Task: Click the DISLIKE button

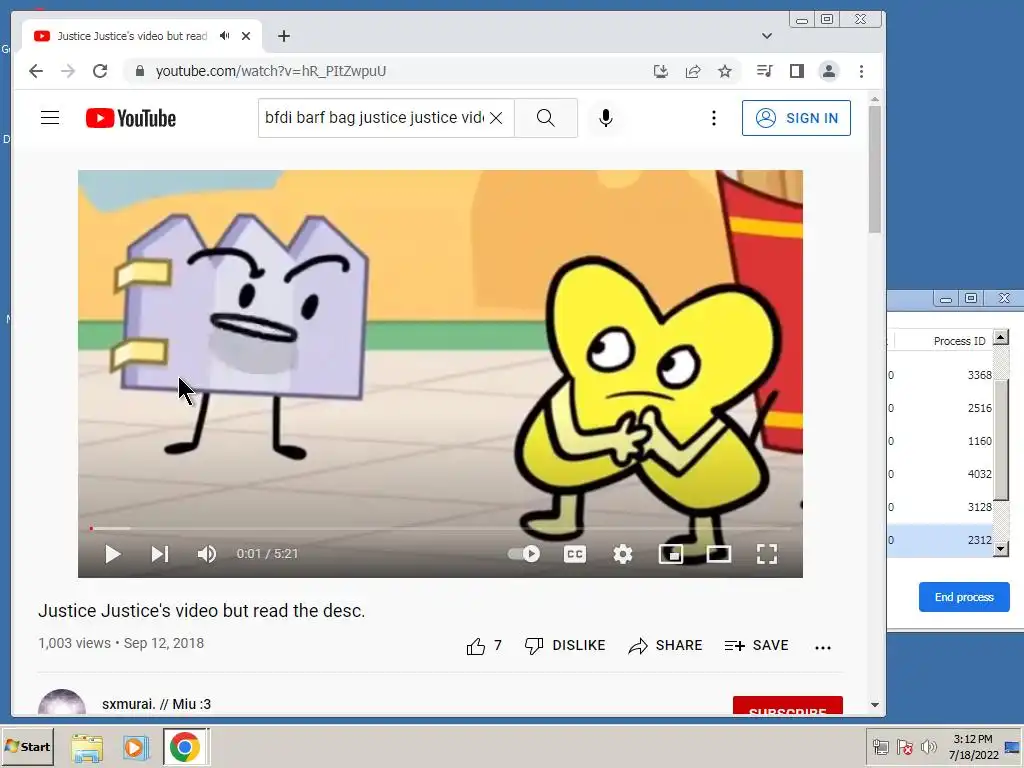Action: 565,646
